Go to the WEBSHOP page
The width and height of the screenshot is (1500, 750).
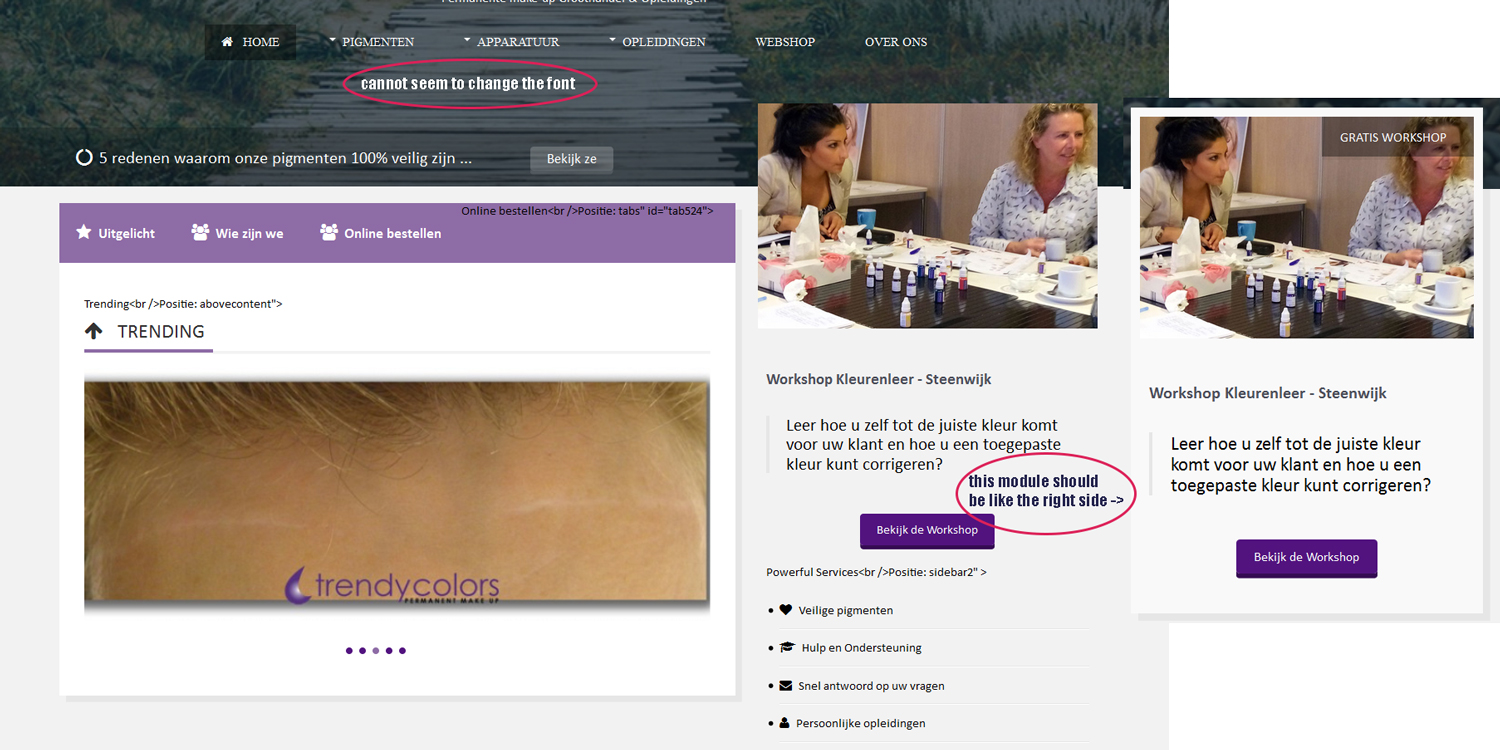click(785, 42)
